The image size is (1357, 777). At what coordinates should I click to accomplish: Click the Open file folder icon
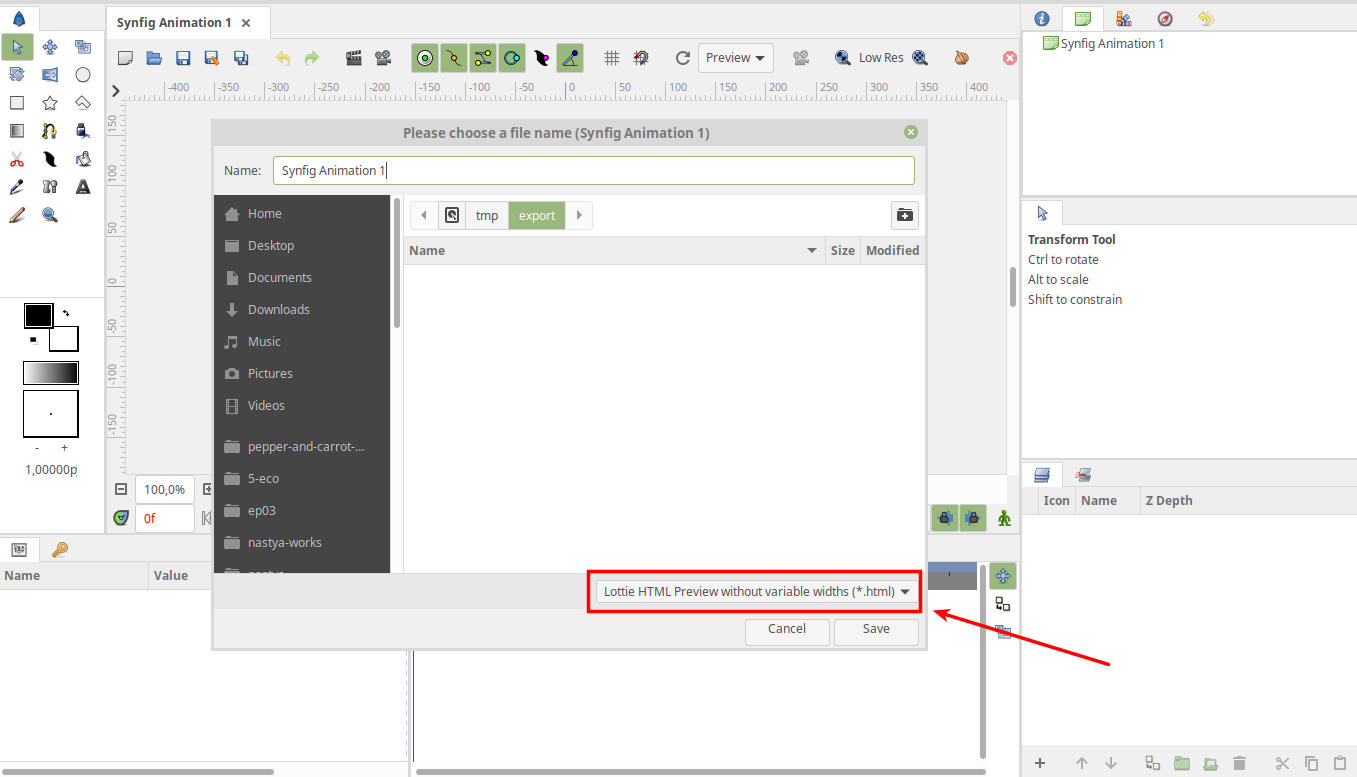tap(154, 58)
